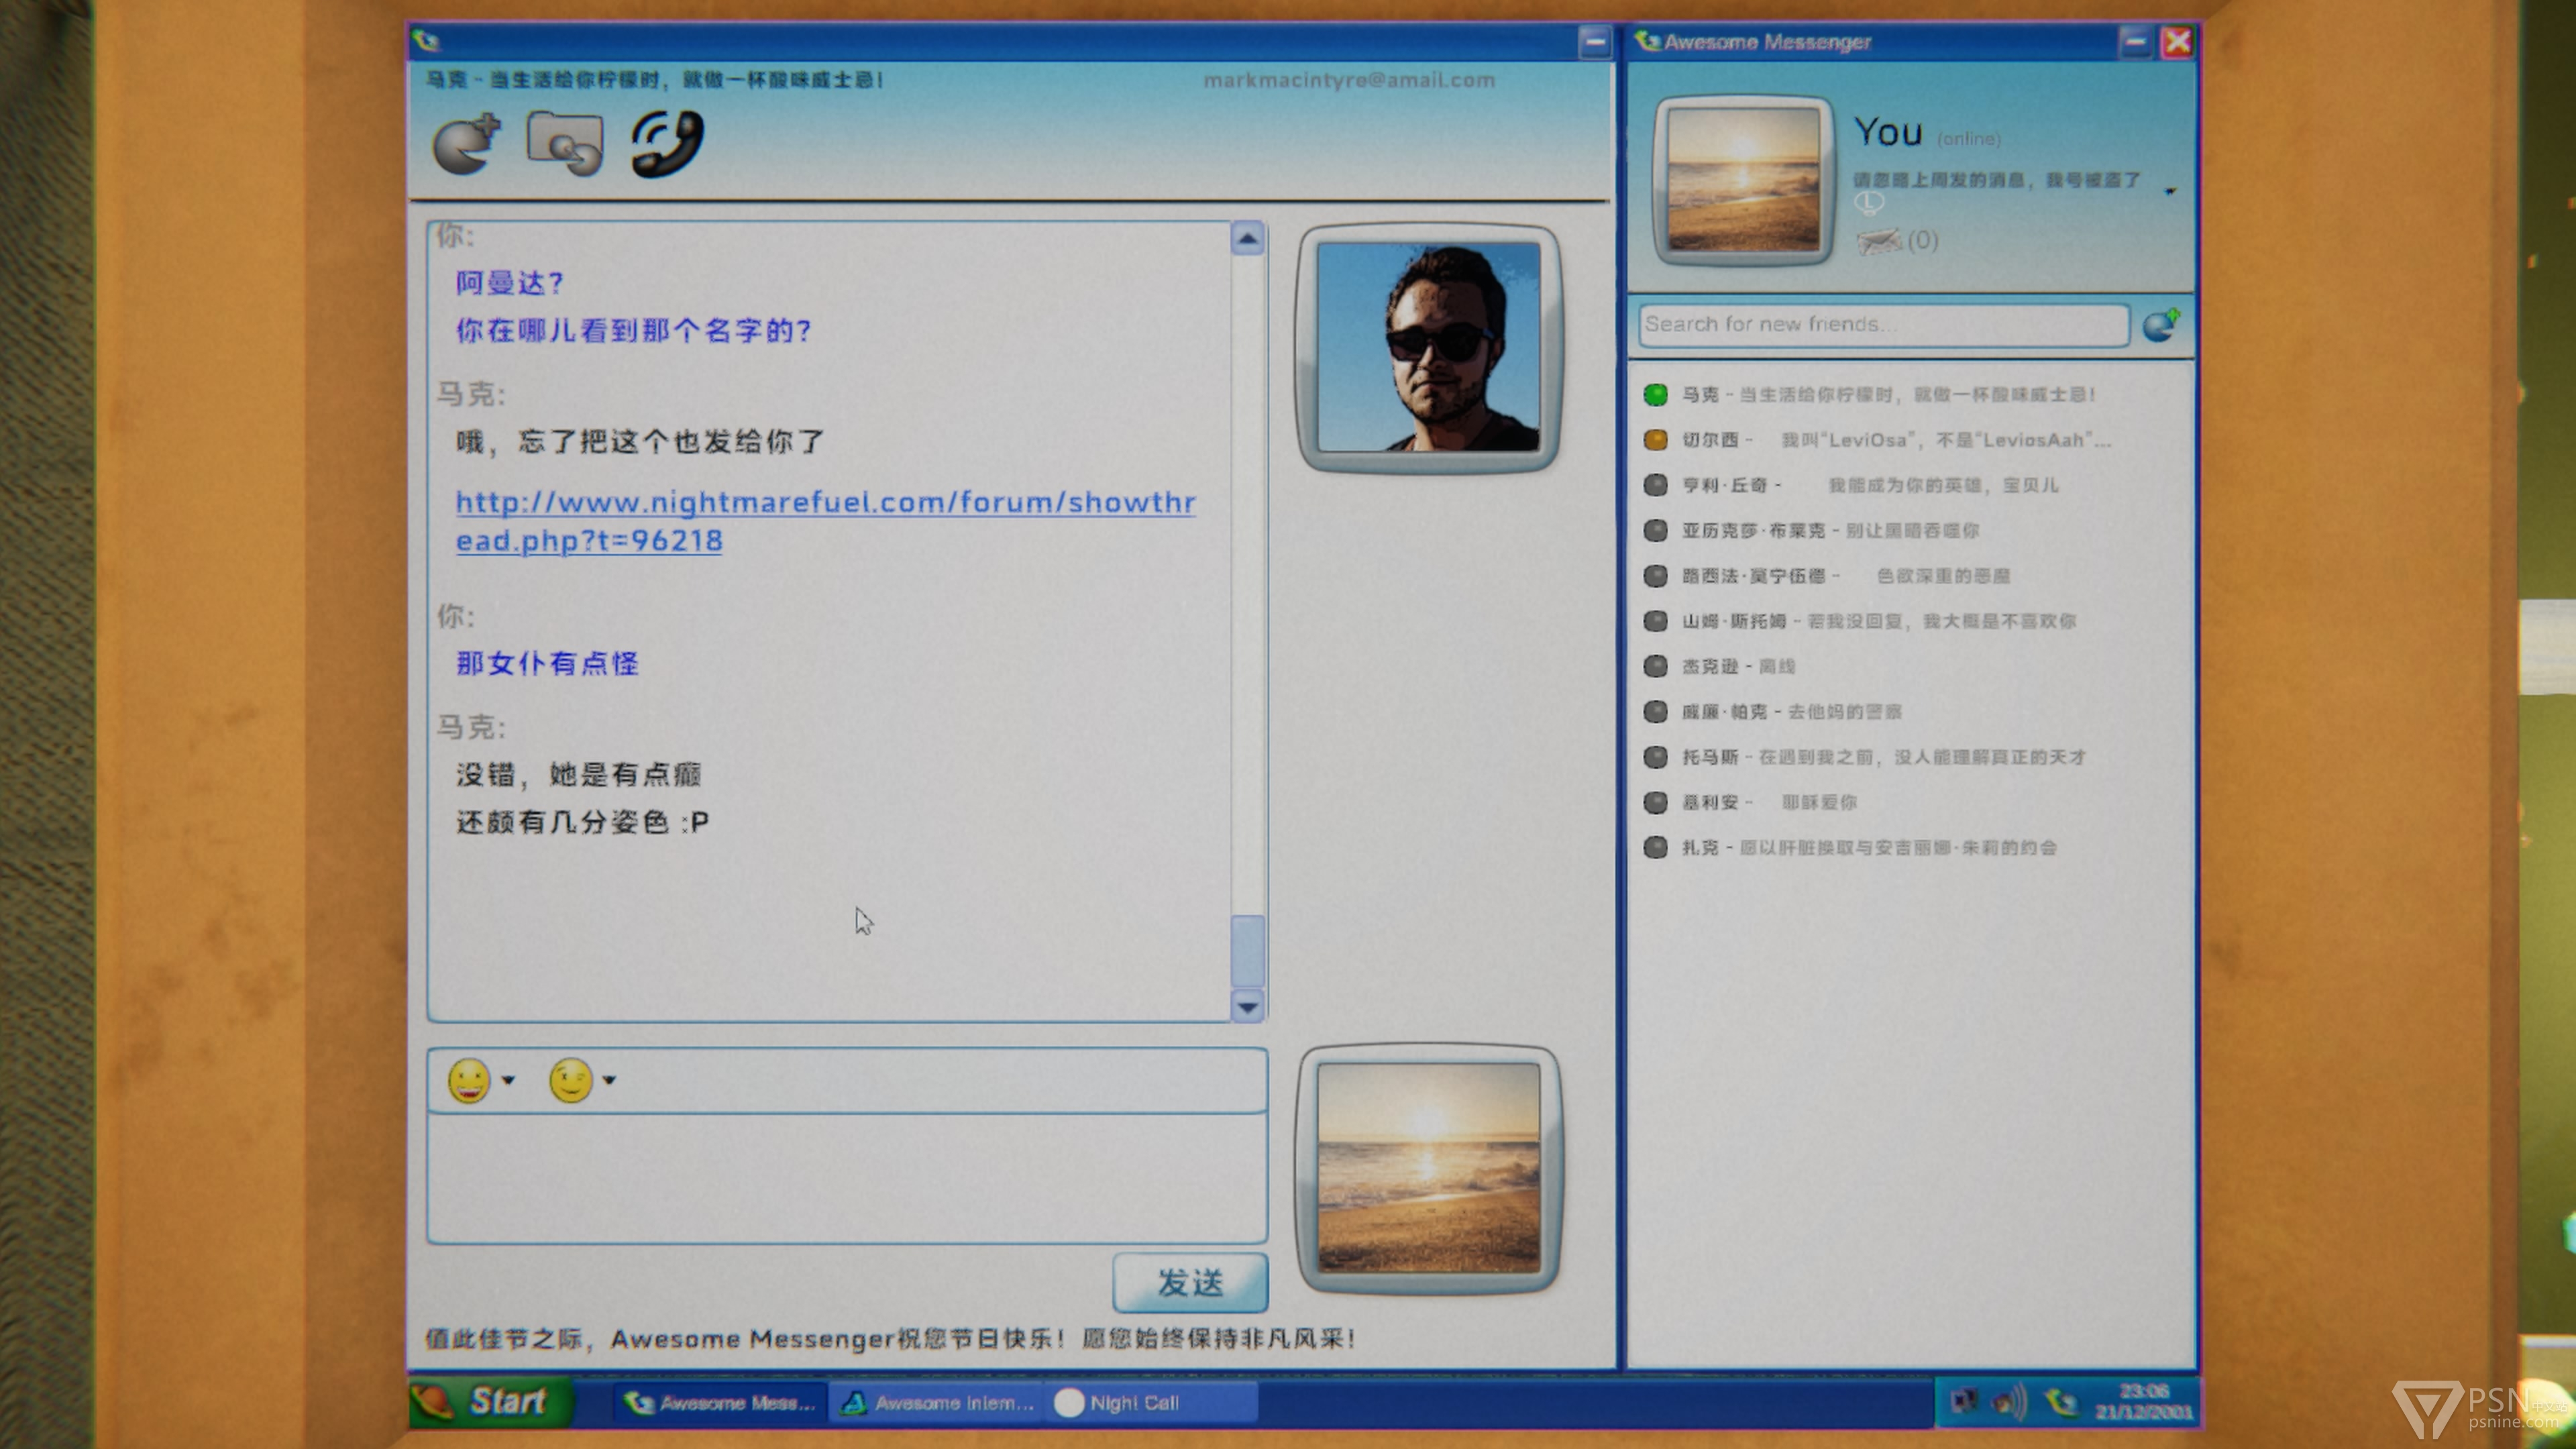The width and height of the screenshot is (2576, 1449).
Task: Click the You display name
Action: click(1888, 132)
